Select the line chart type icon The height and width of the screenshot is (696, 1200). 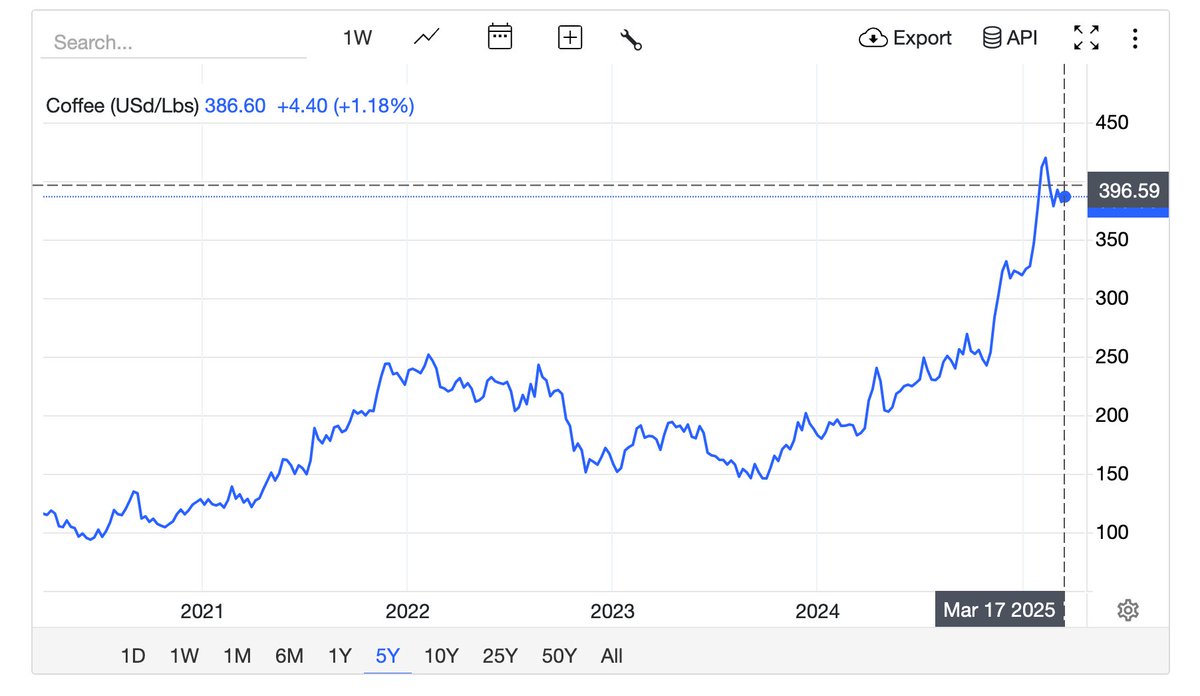(x=424, y=37)
